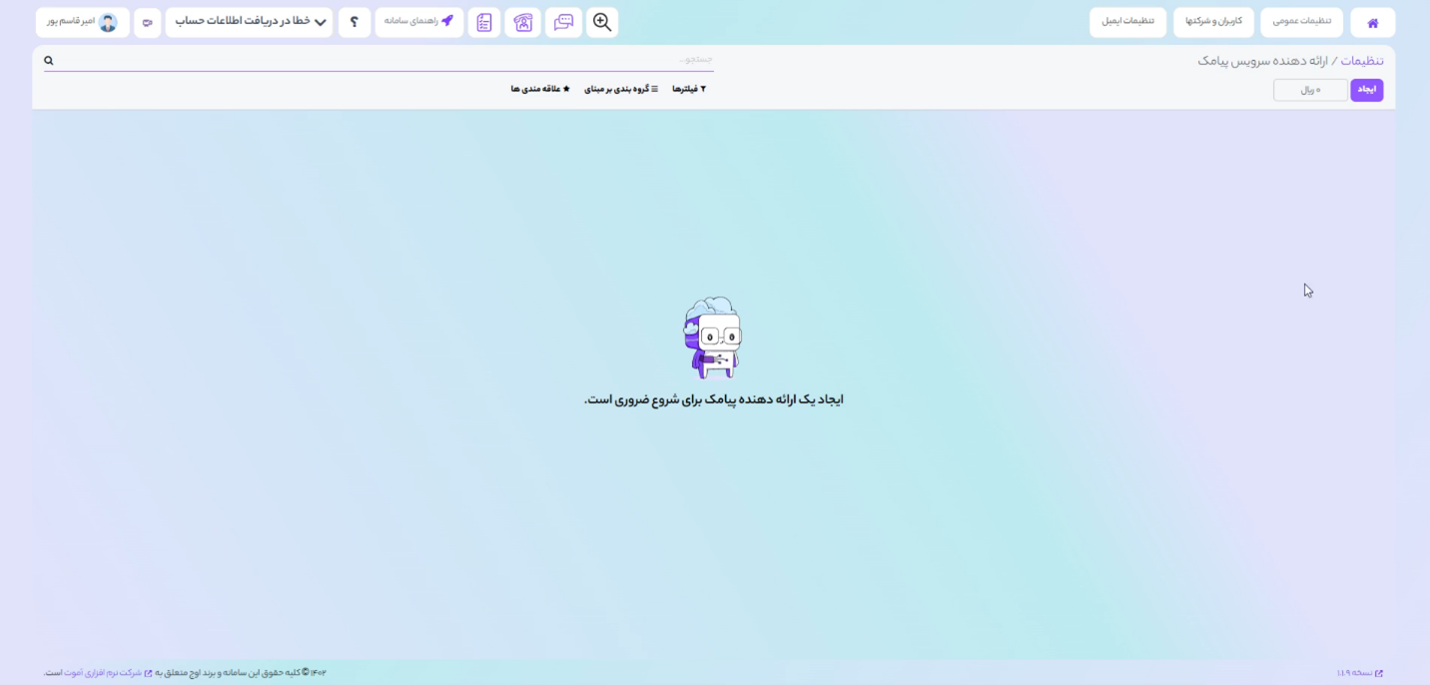Screen dimensions: 1430x685
Task: Open کاربران و شرکتها menu item
Action: point(1213,21)
